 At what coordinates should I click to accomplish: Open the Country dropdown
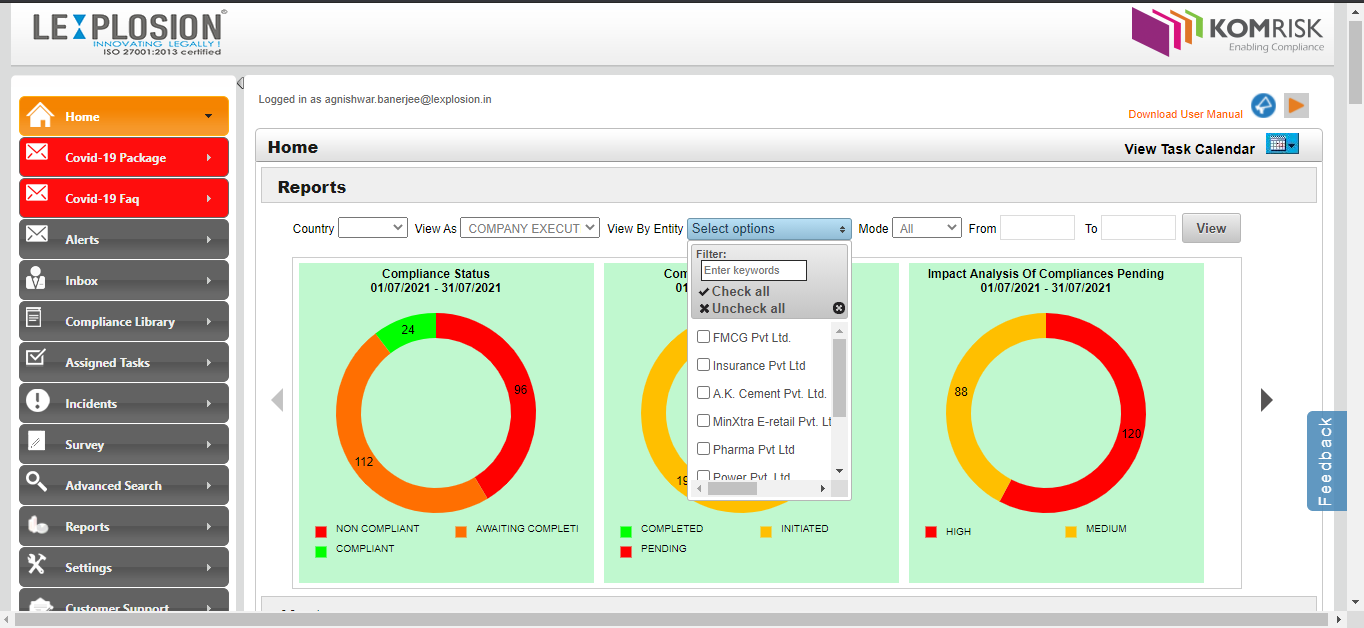point(373,228)
